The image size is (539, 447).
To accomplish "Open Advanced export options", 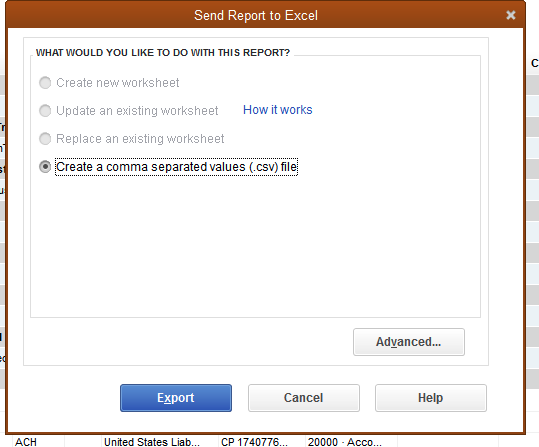I will 409,342.
